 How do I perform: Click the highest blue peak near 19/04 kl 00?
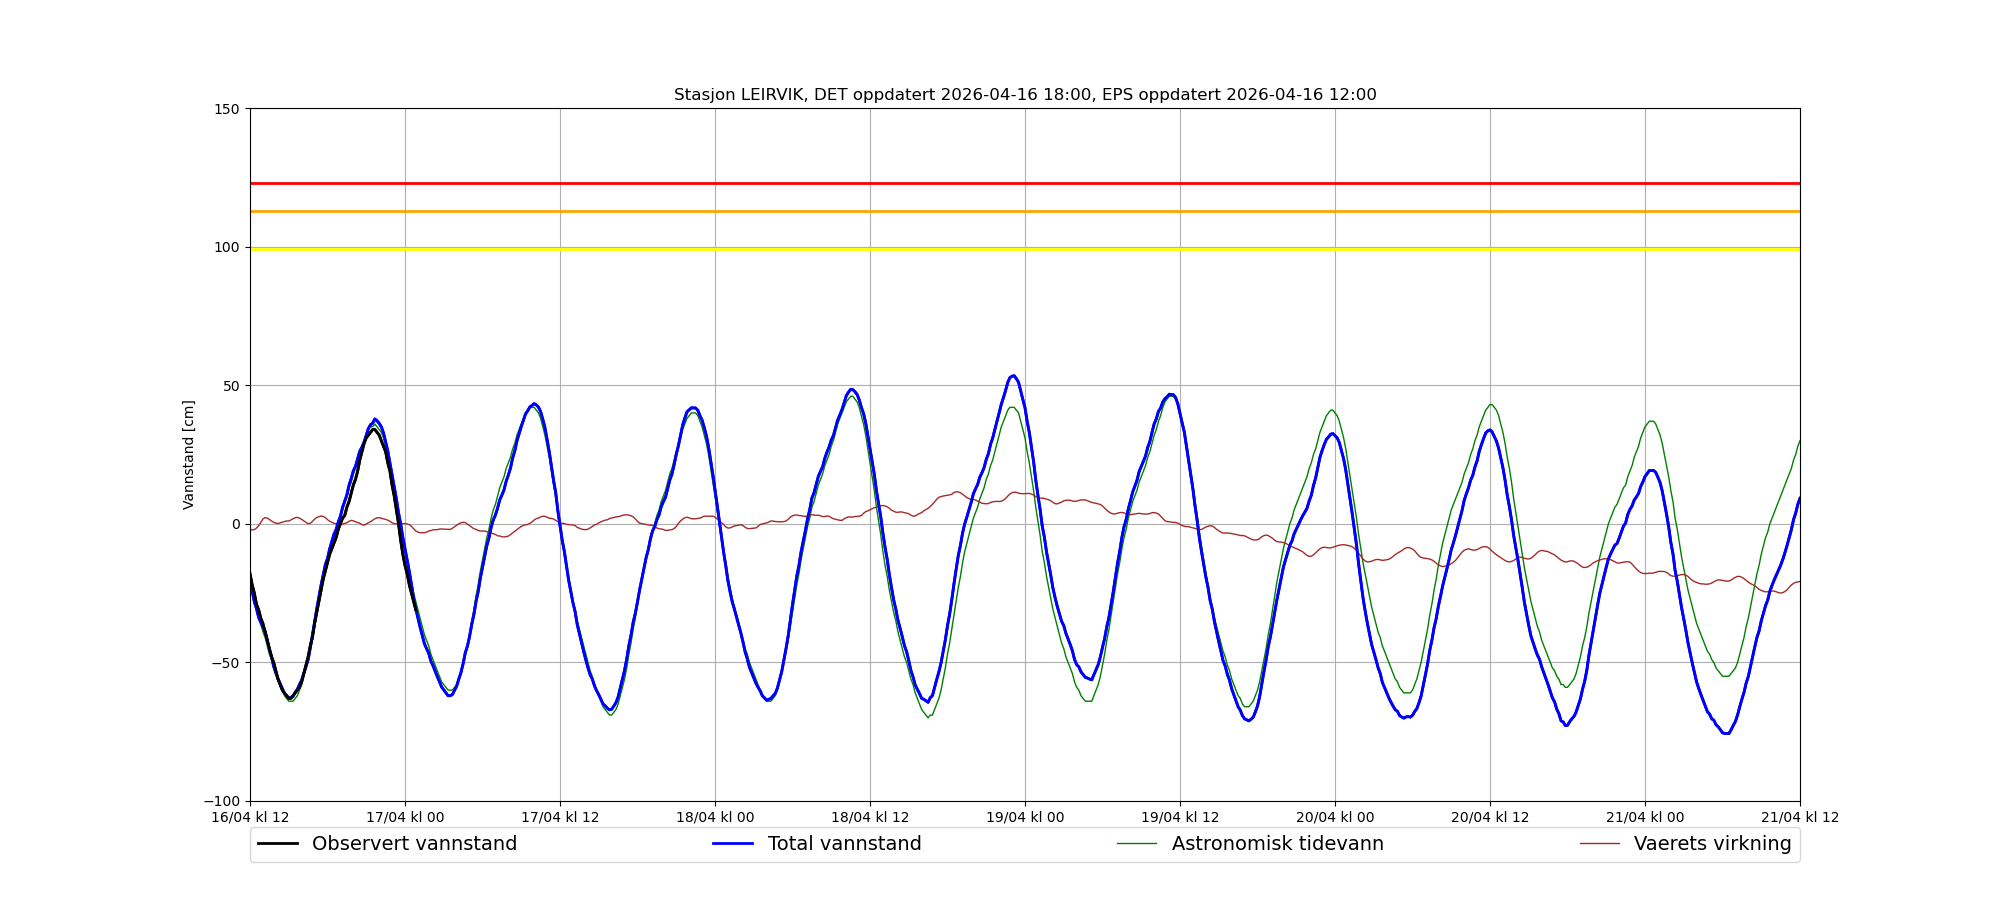pos(1013,376)
